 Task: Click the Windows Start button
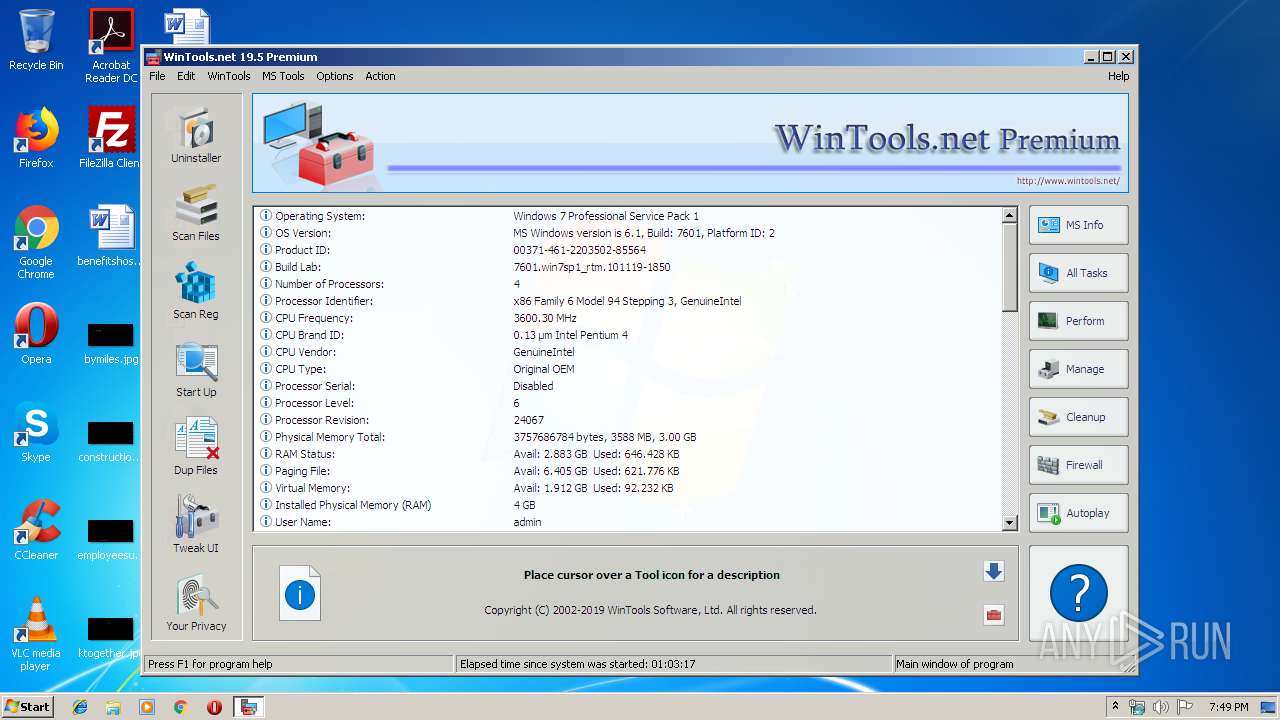28,706
